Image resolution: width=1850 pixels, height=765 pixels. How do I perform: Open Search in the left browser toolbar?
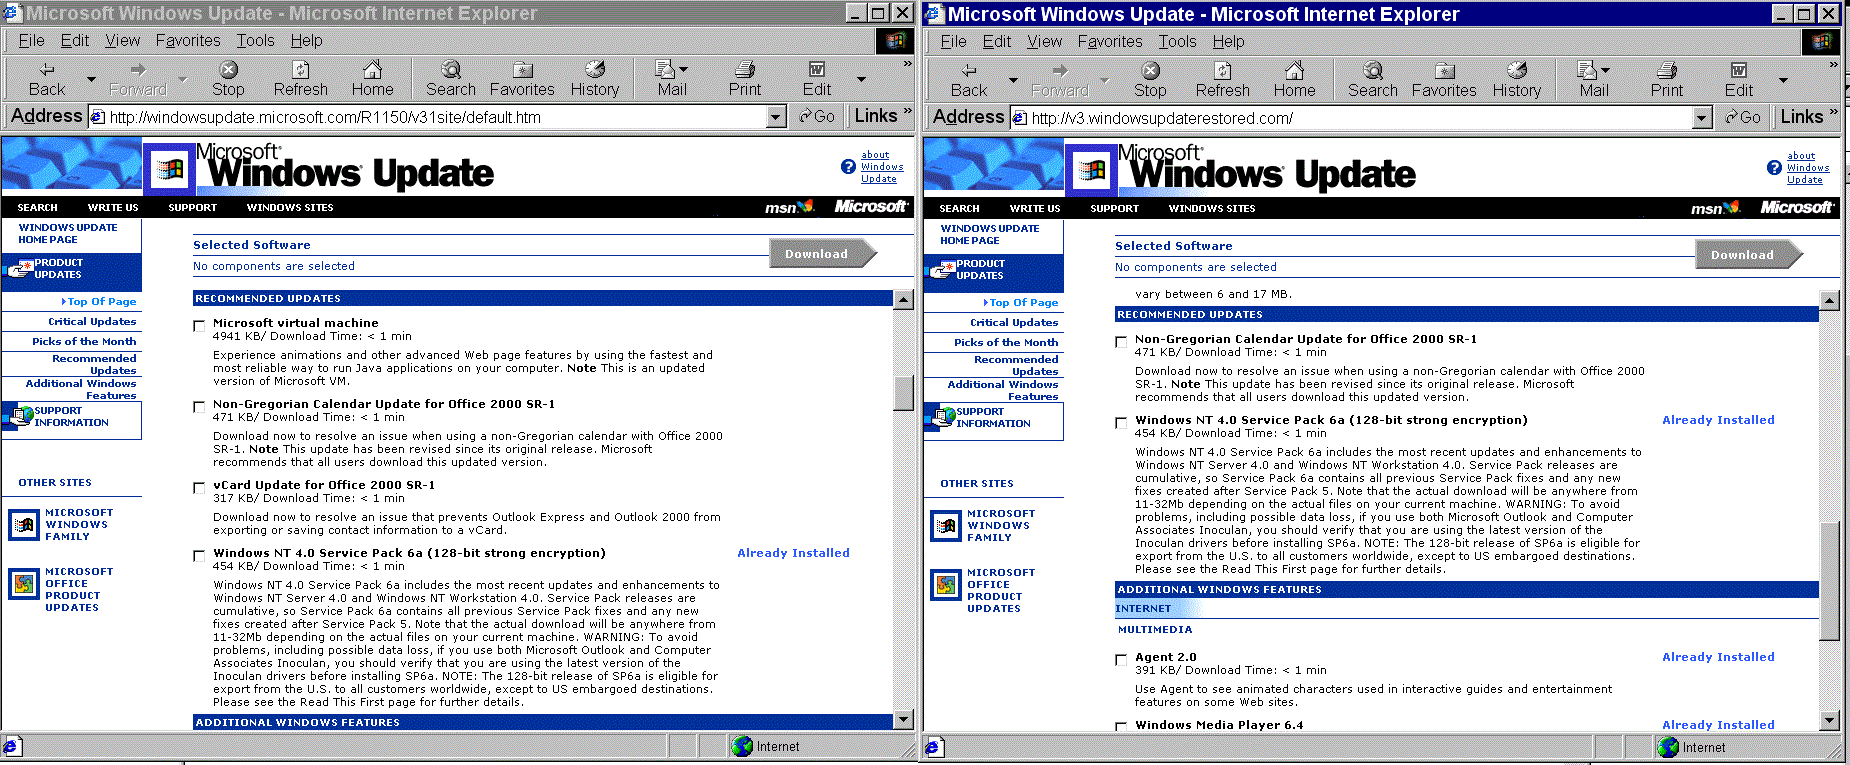tap(451, 70)
